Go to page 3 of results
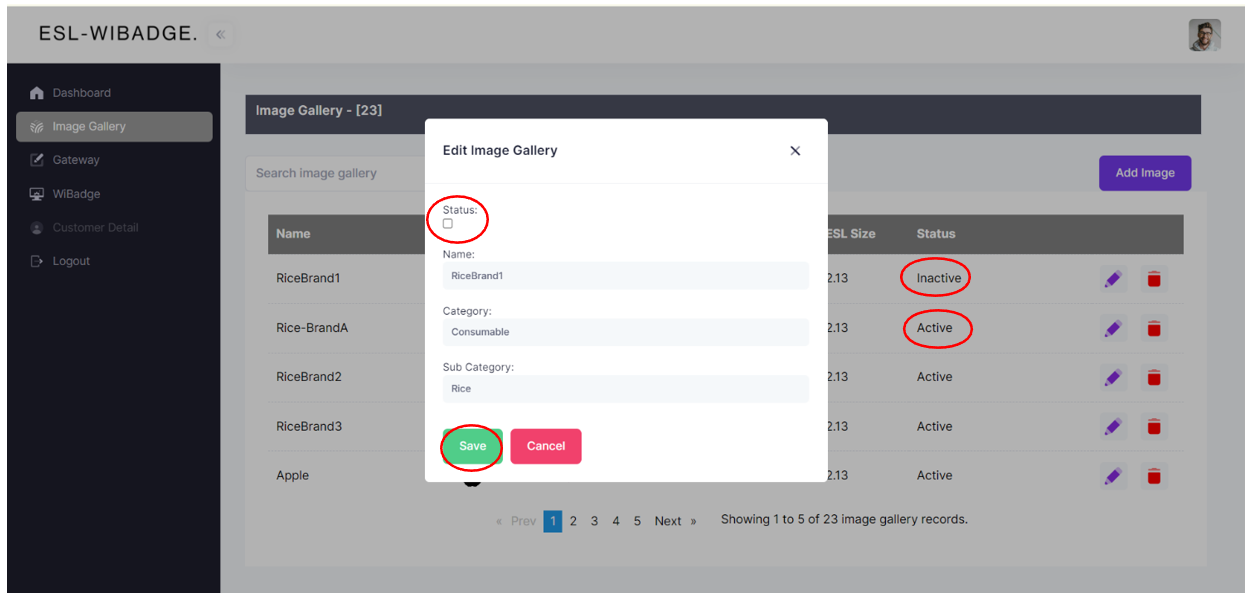 click(x=594, y=521)
